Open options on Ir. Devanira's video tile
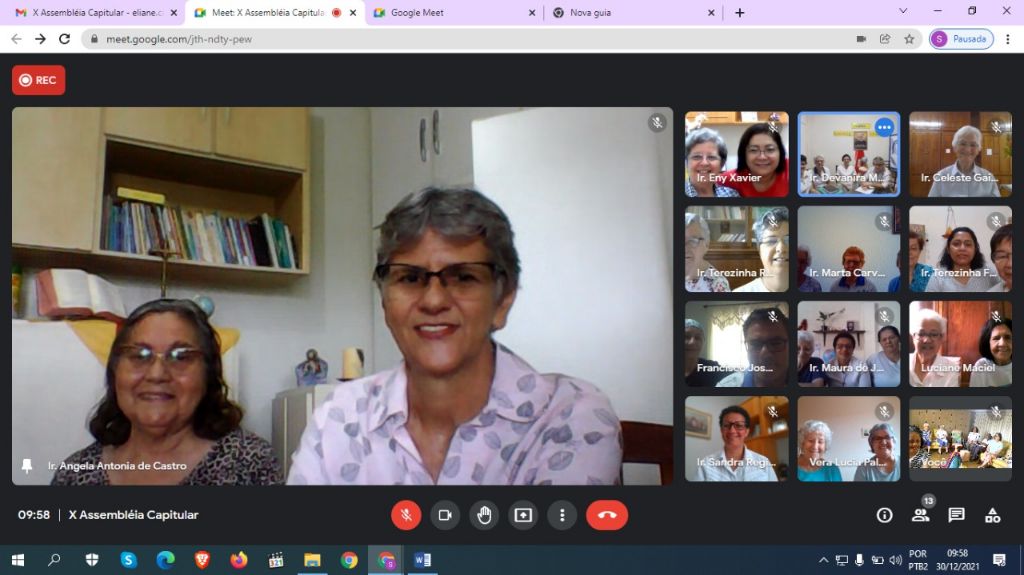The image size is (1024, 575). pos(884,127)
